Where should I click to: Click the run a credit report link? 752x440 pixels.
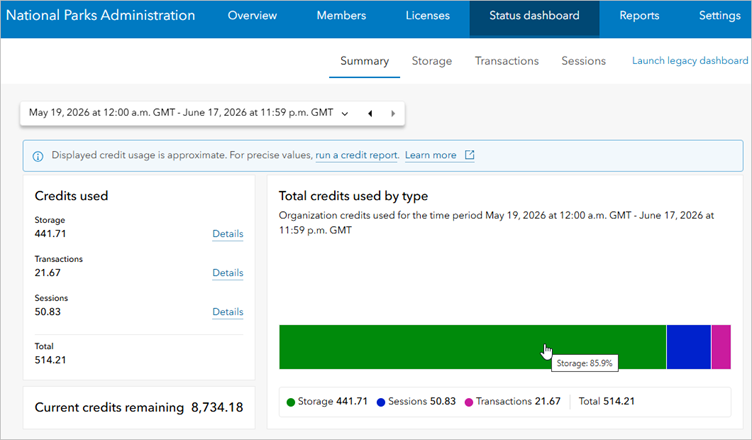[x=357, y=155]
